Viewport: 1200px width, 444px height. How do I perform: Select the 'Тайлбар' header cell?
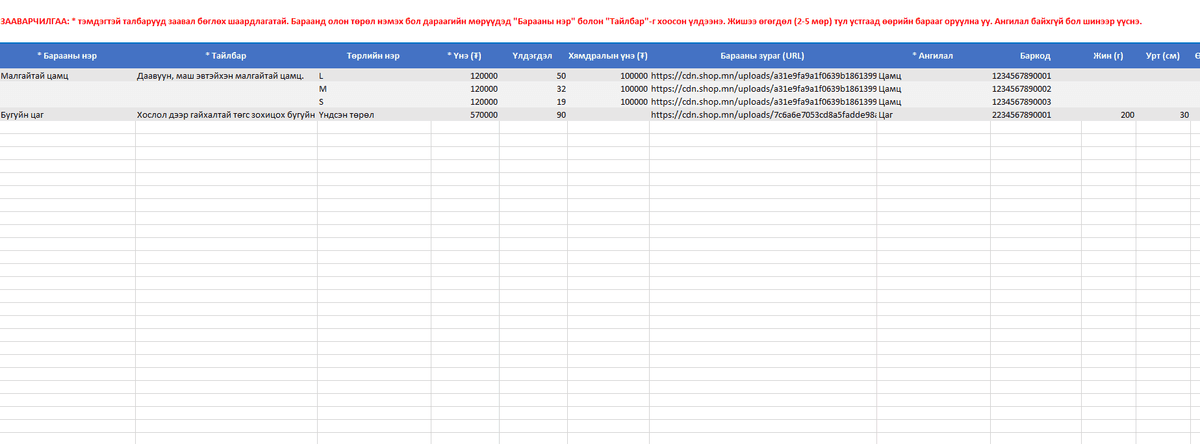226,56
